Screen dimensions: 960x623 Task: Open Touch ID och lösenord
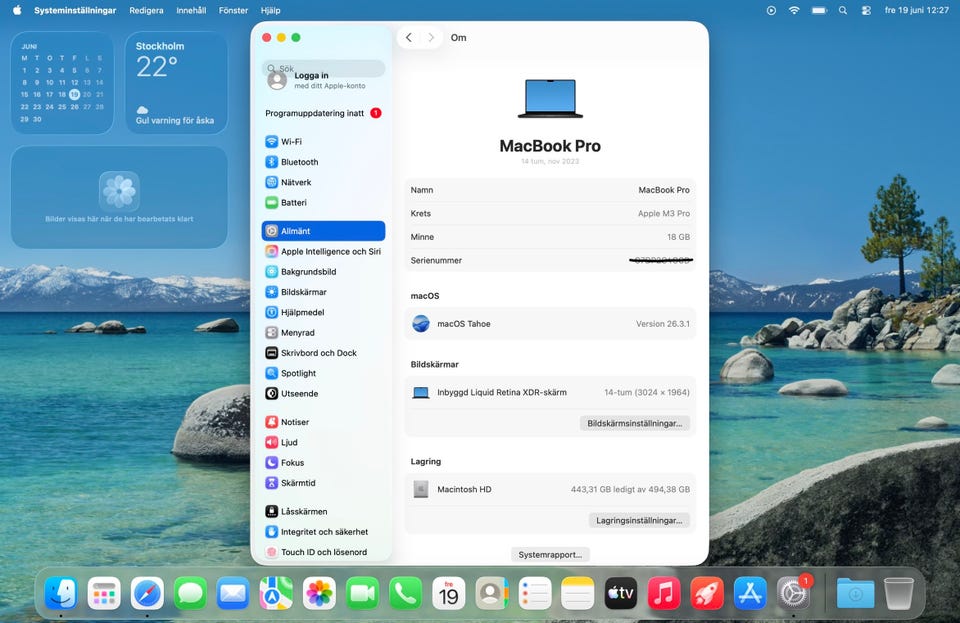pyautogui.click(x=323, y=551)
